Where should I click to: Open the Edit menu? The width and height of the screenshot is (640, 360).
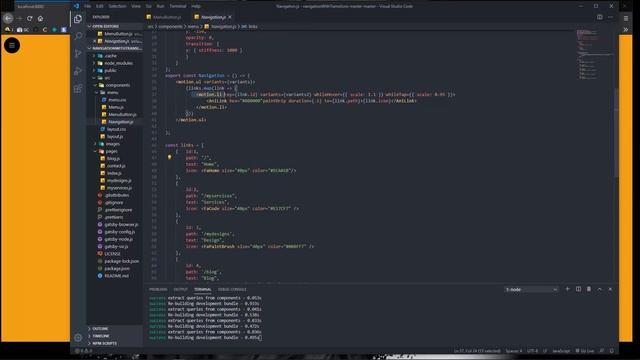click(100, 6)
